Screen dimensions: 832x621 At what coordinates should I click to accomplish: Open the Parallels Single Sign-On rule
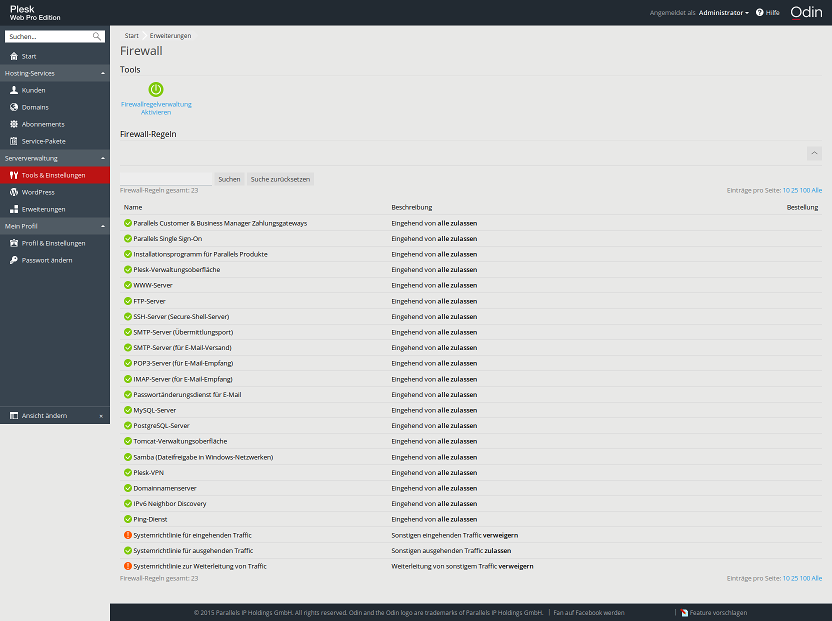[x=168, y=239]
